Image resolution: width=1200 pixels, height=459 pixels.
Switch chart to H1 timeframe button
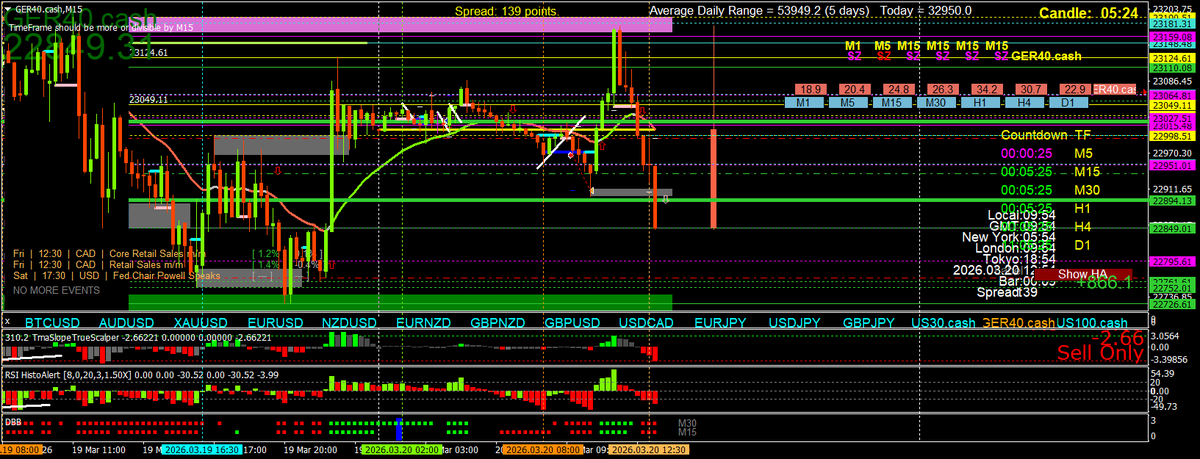[x=980, y=103]
